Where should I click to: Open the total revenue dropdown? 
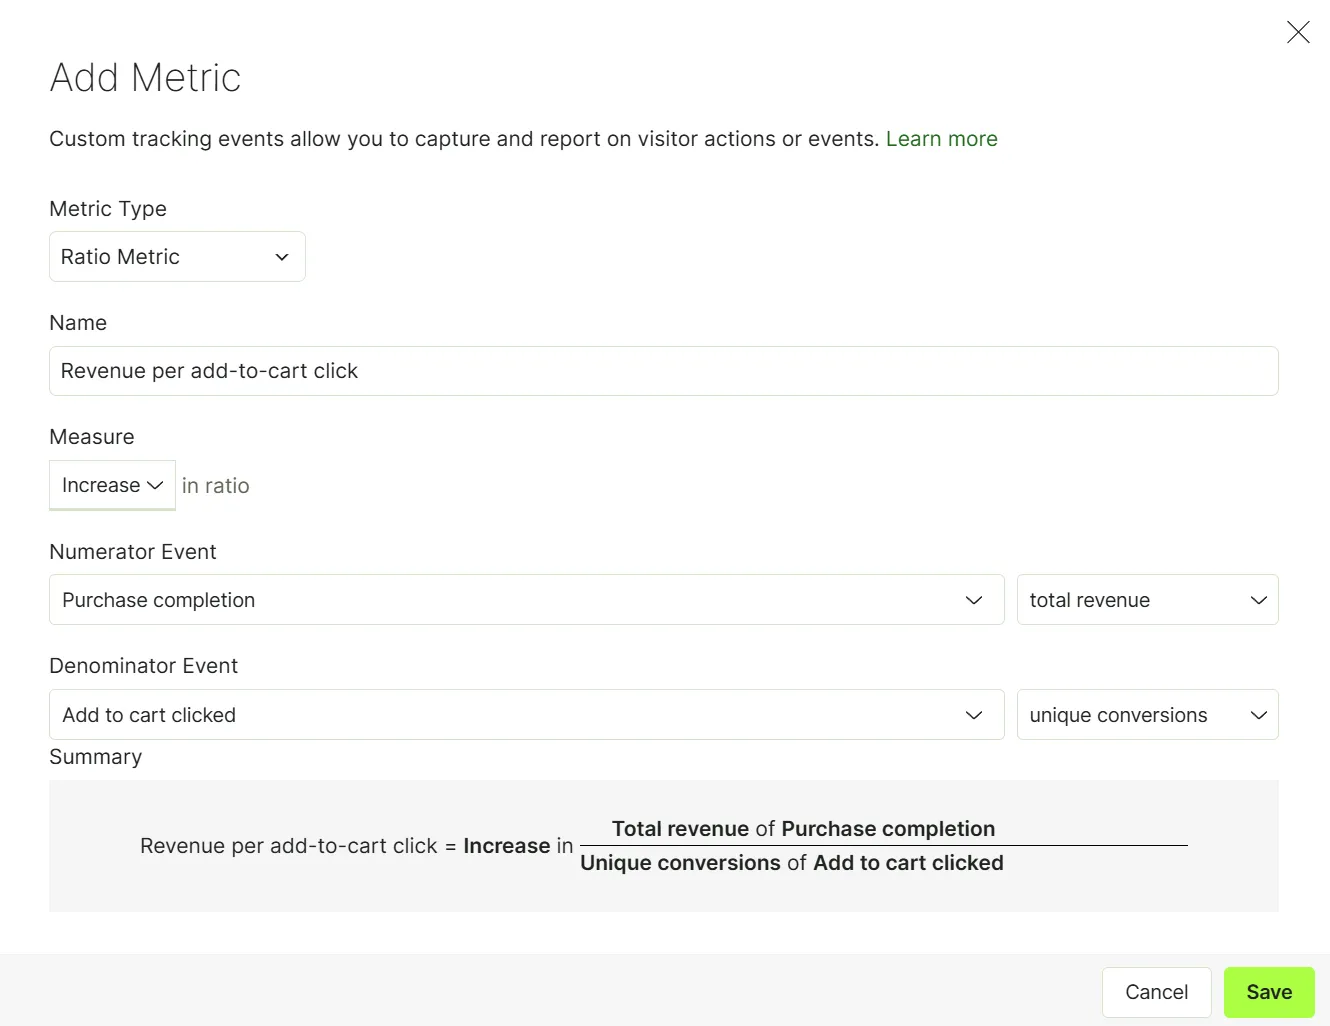click(1148, 600)
